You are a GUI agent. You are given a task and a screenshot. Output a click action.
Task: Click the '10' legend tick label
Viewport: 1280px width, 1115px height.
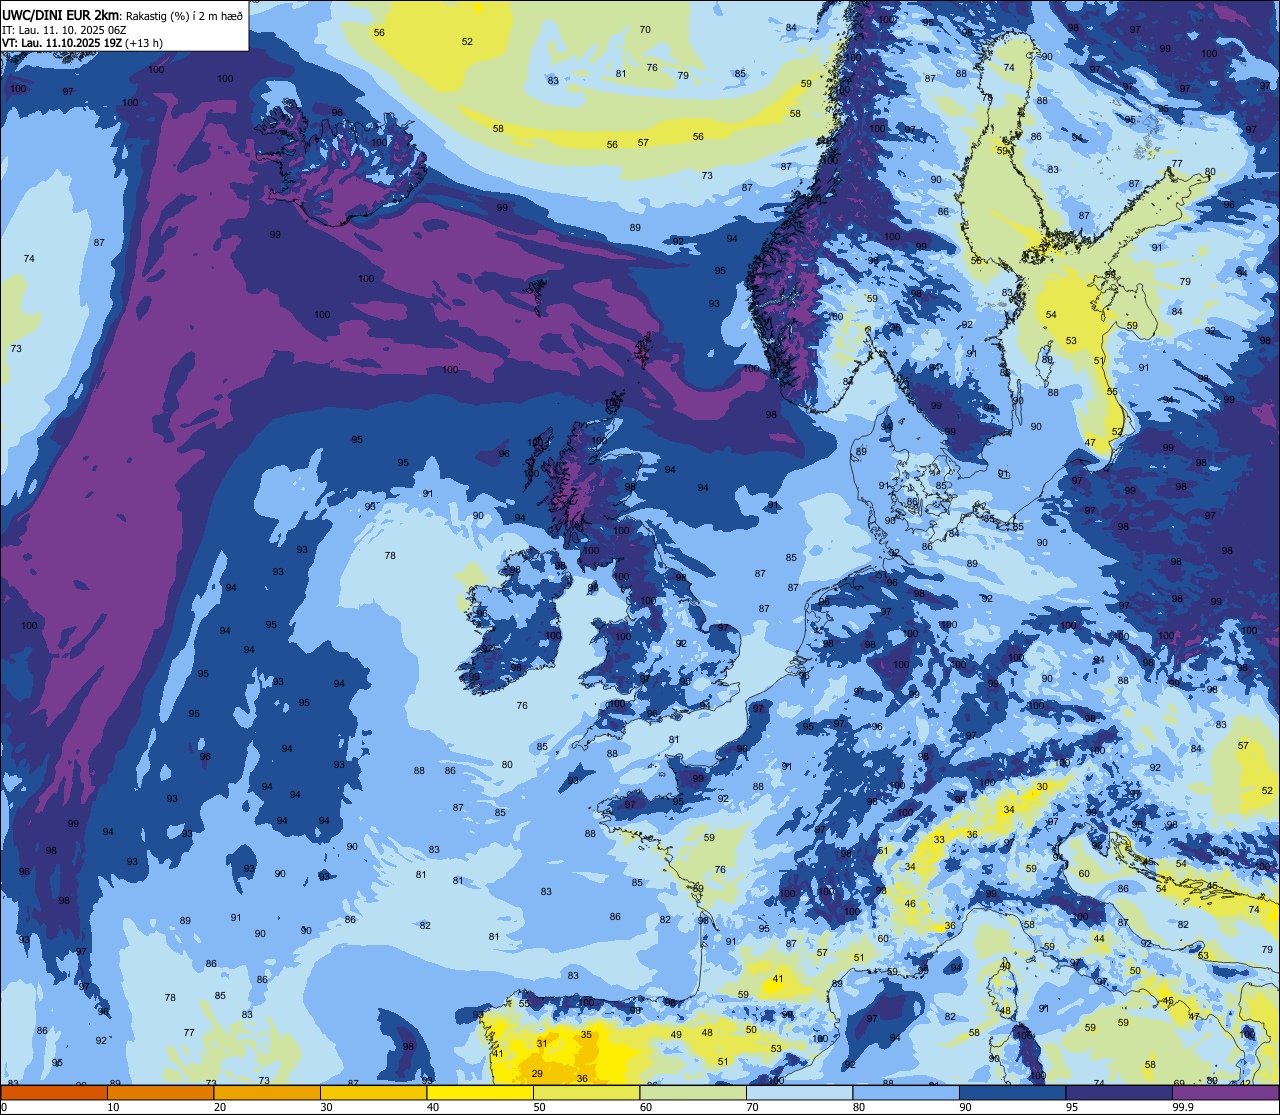114,1107
